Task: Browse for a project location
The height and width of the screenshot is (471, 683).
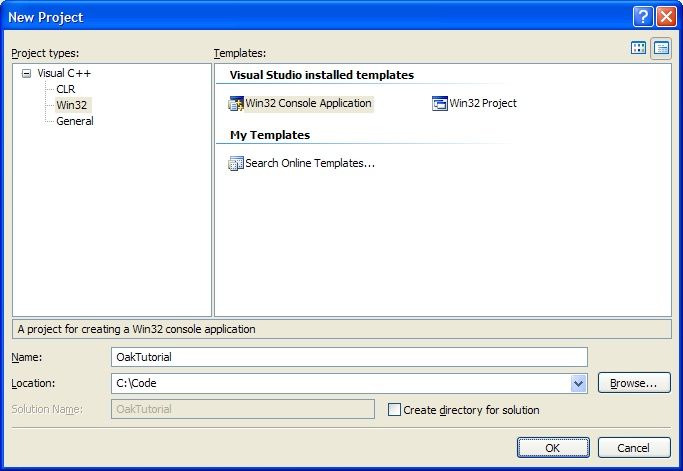Action: point(634,383)
